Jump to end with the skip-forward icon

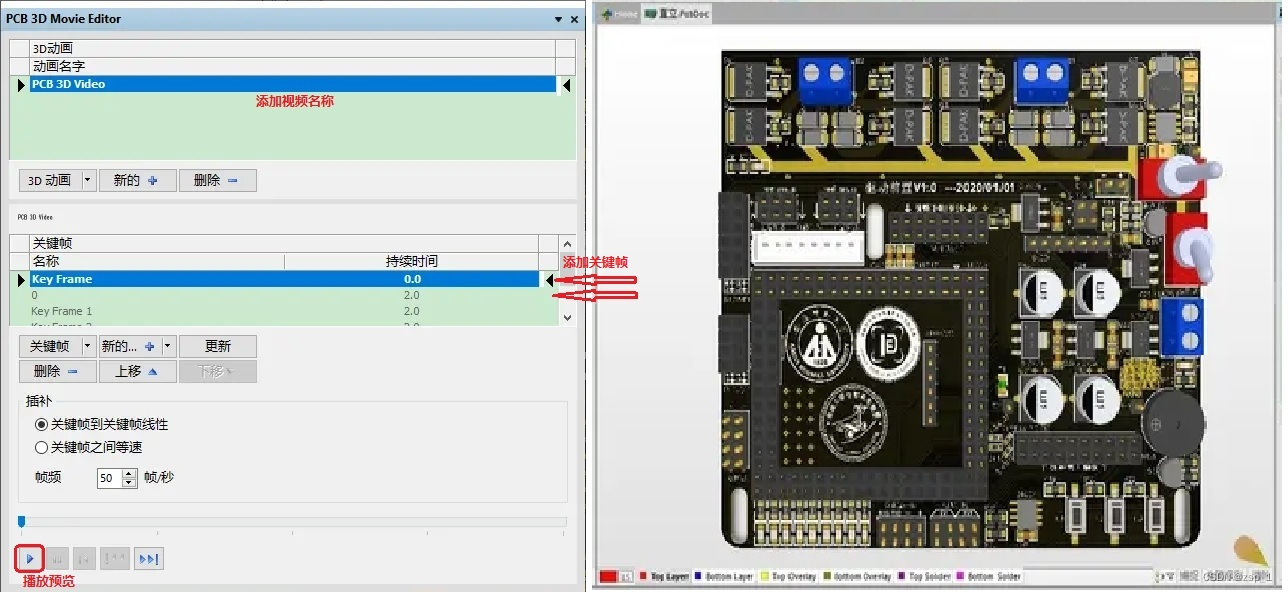point(148,559)
